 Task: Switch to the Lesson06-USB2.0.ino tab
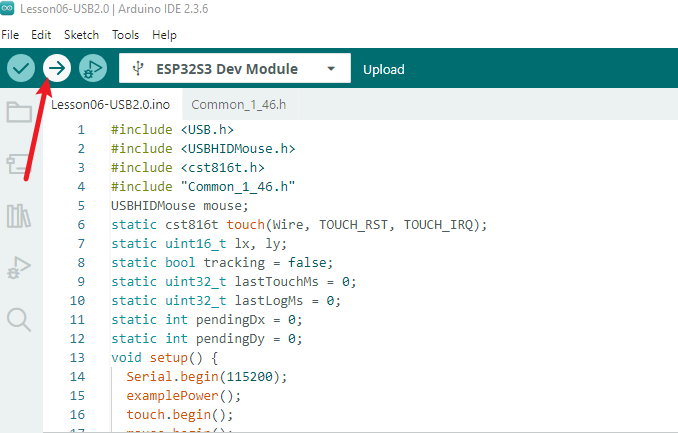(111, 105)
